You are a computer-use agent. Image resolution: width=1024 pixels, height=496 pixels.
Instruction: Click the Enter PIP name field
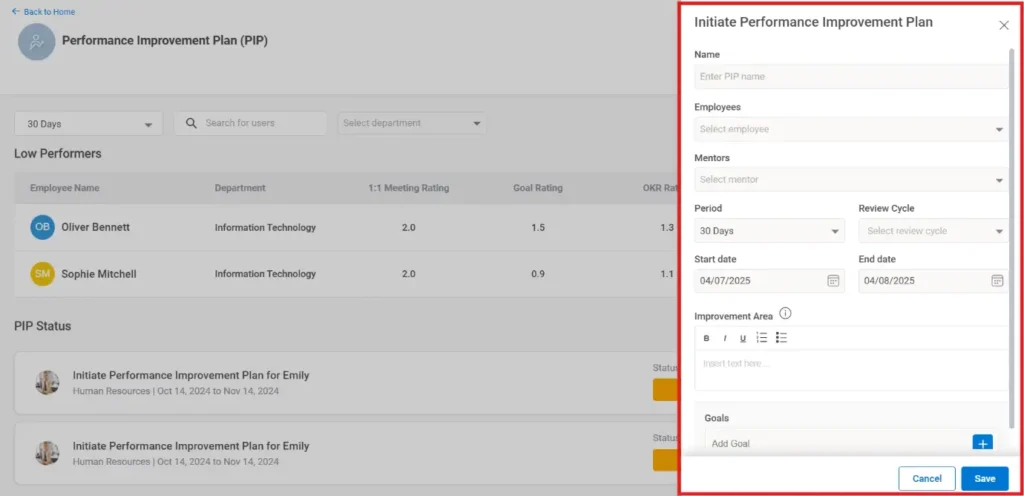(850, 77)
